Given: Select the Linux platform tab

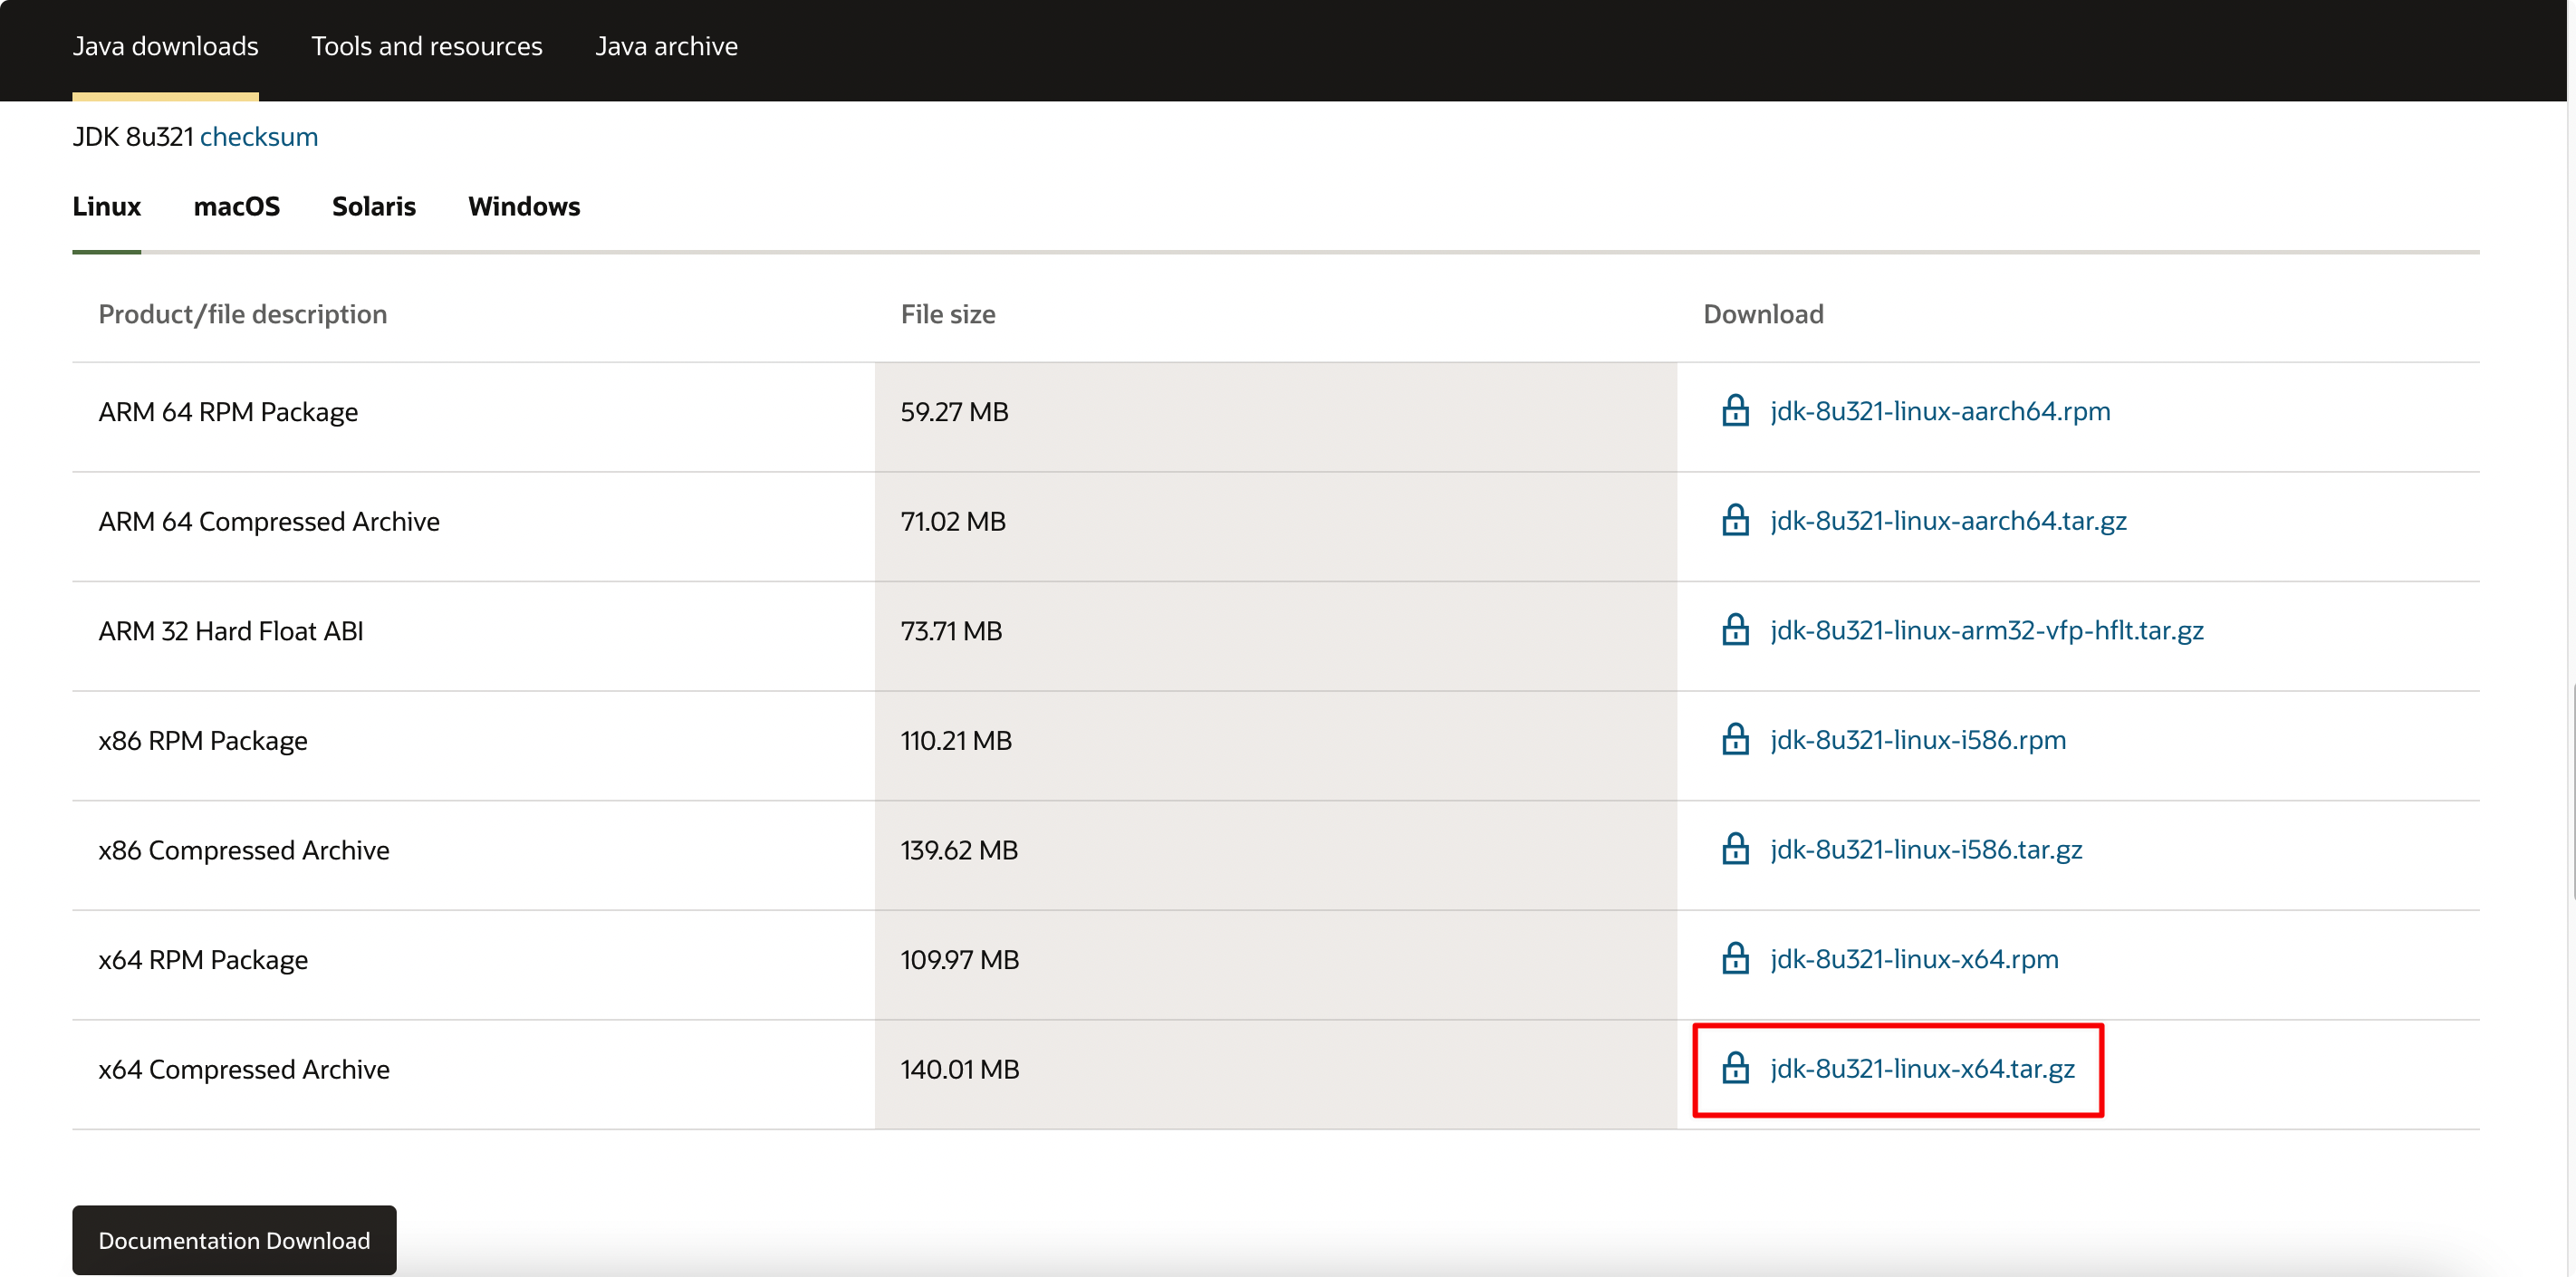Looking at the screenshot, I should coord(106,206).
